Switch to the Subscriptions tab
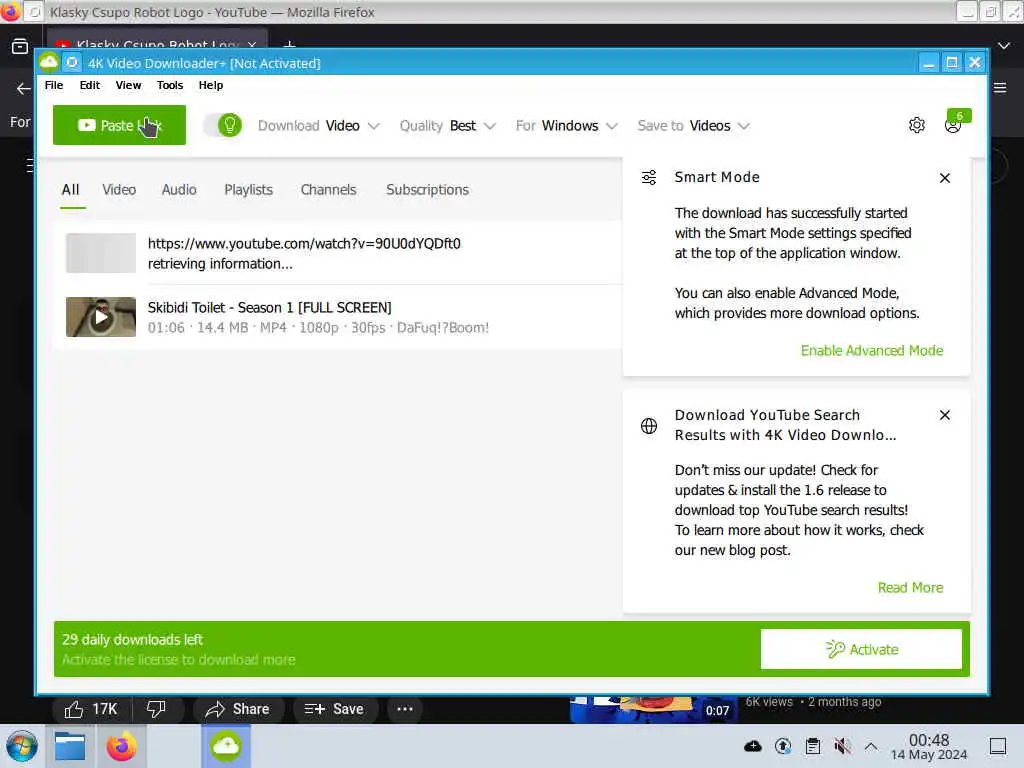 [x=427, y=190]
